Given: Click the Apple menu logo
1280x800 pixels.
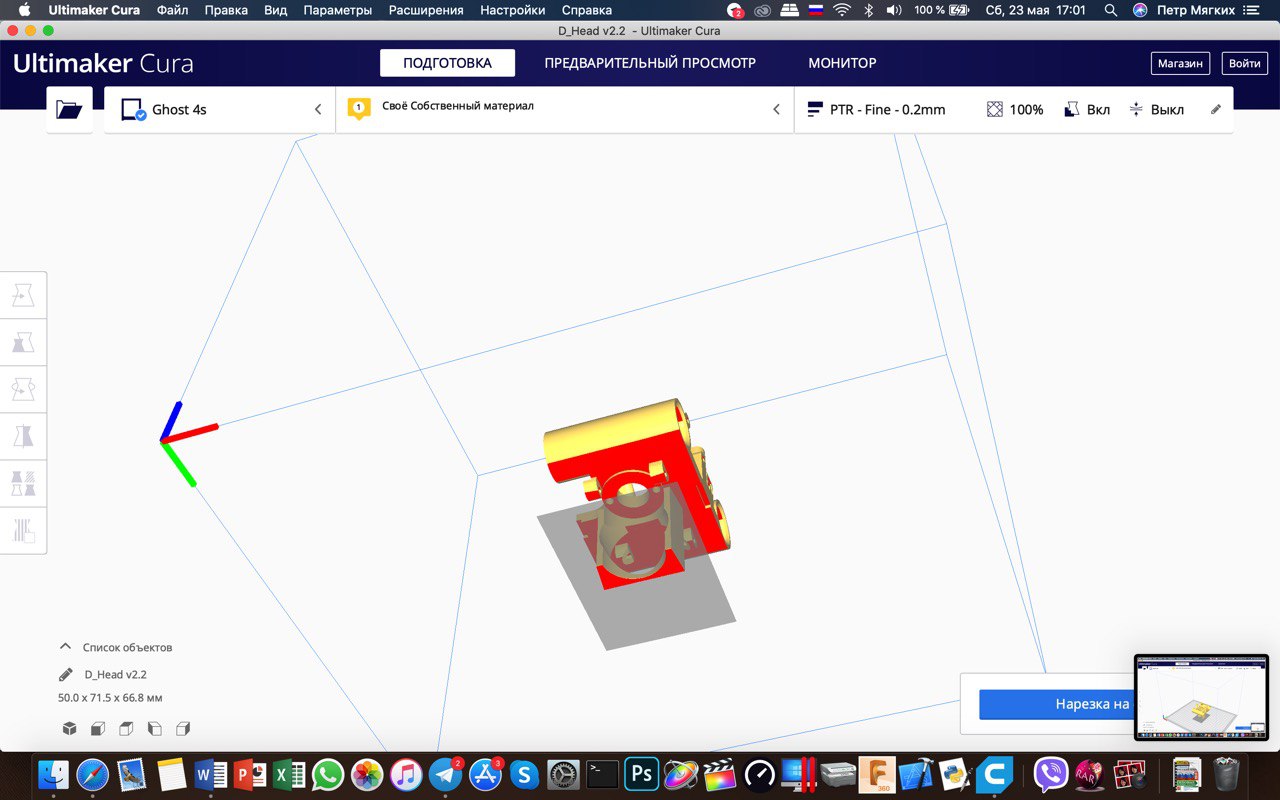Looking at the screenshot, I should click(x=24, y=10).
